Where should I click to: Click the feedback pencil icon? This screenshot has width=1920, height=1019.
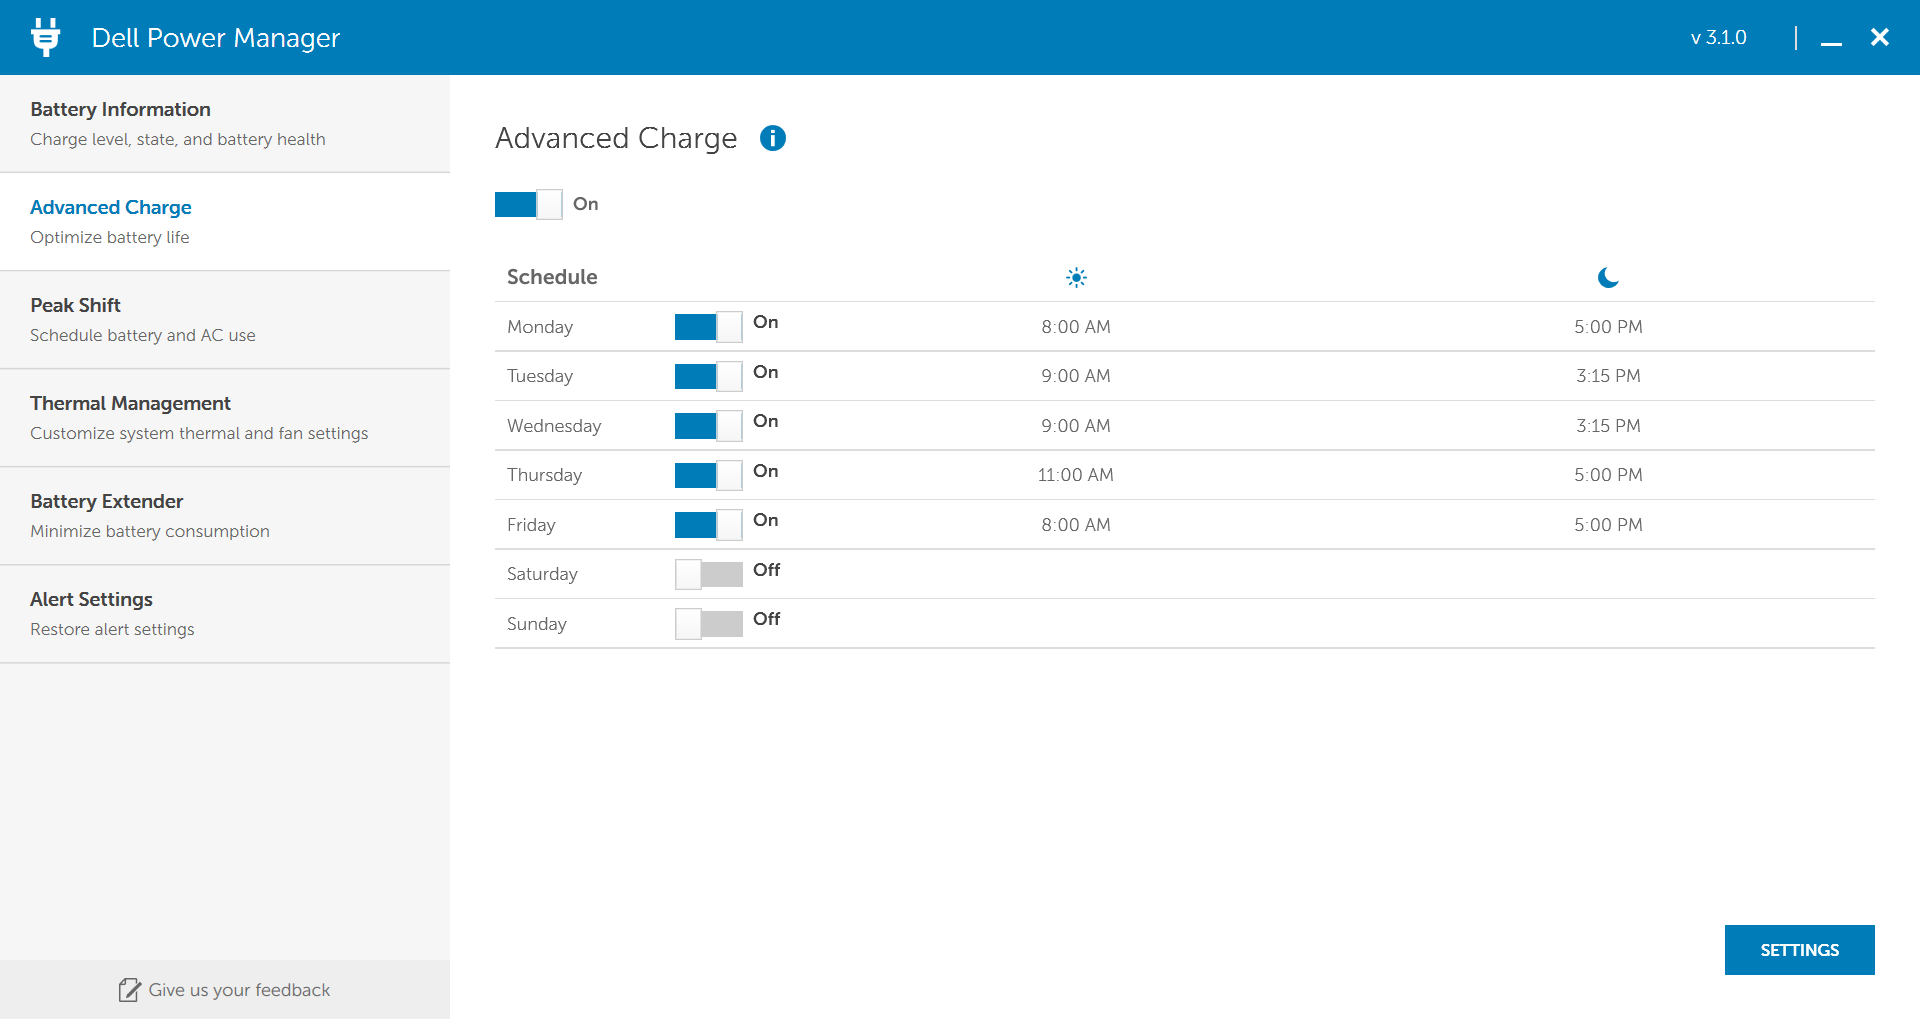[129, 990]
